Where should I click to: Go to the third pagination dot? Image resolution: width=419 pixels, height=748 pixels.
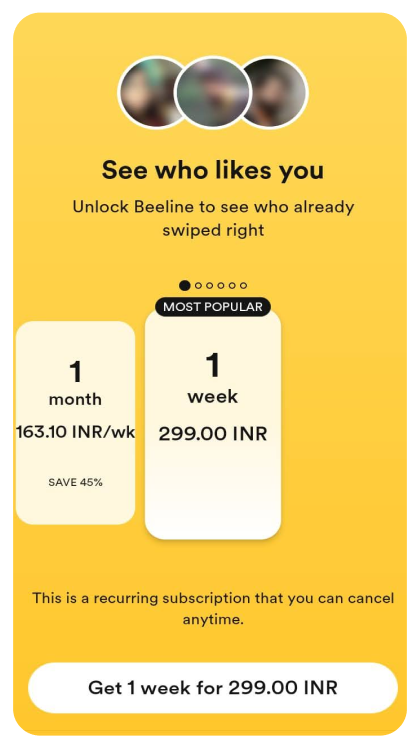pos(210,286)
